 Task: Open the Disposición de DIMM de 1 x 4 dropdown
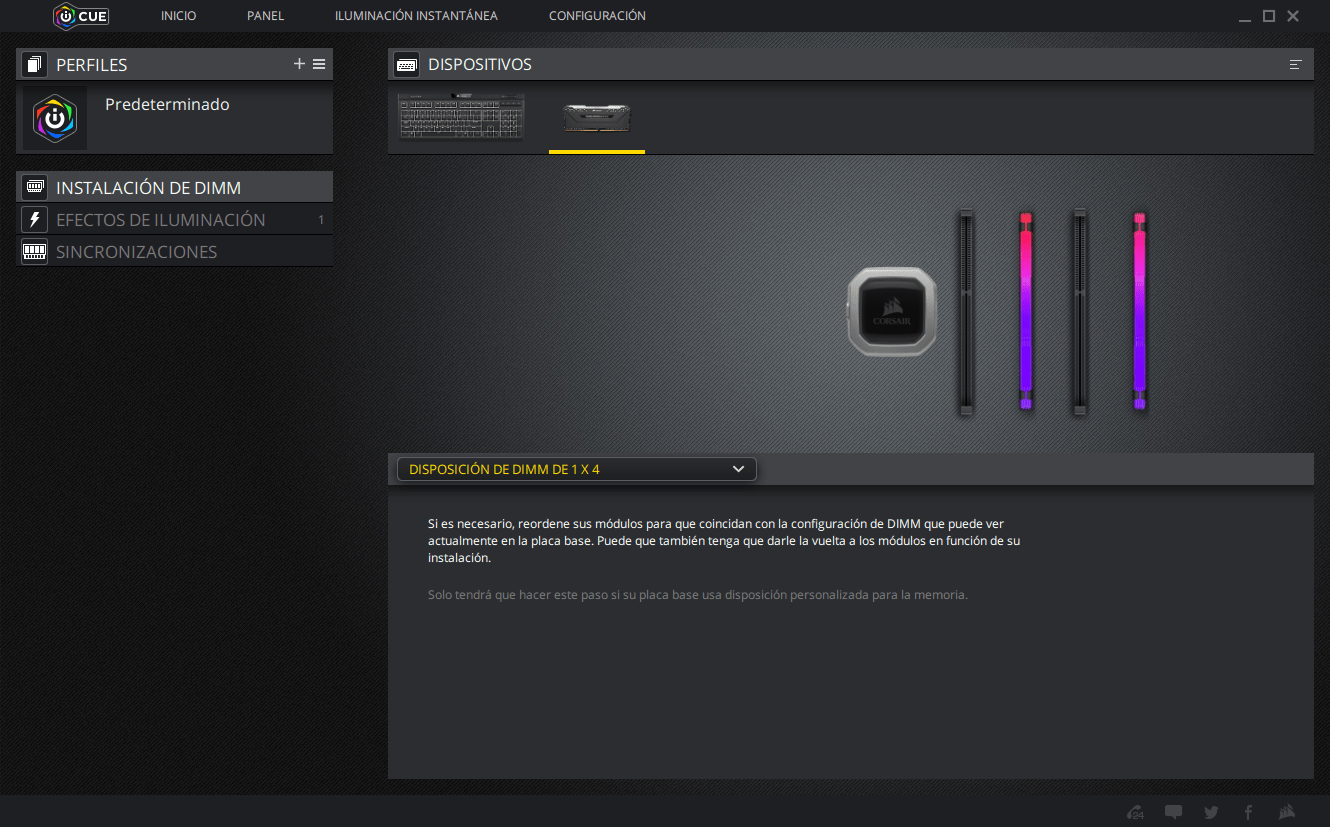577,469
